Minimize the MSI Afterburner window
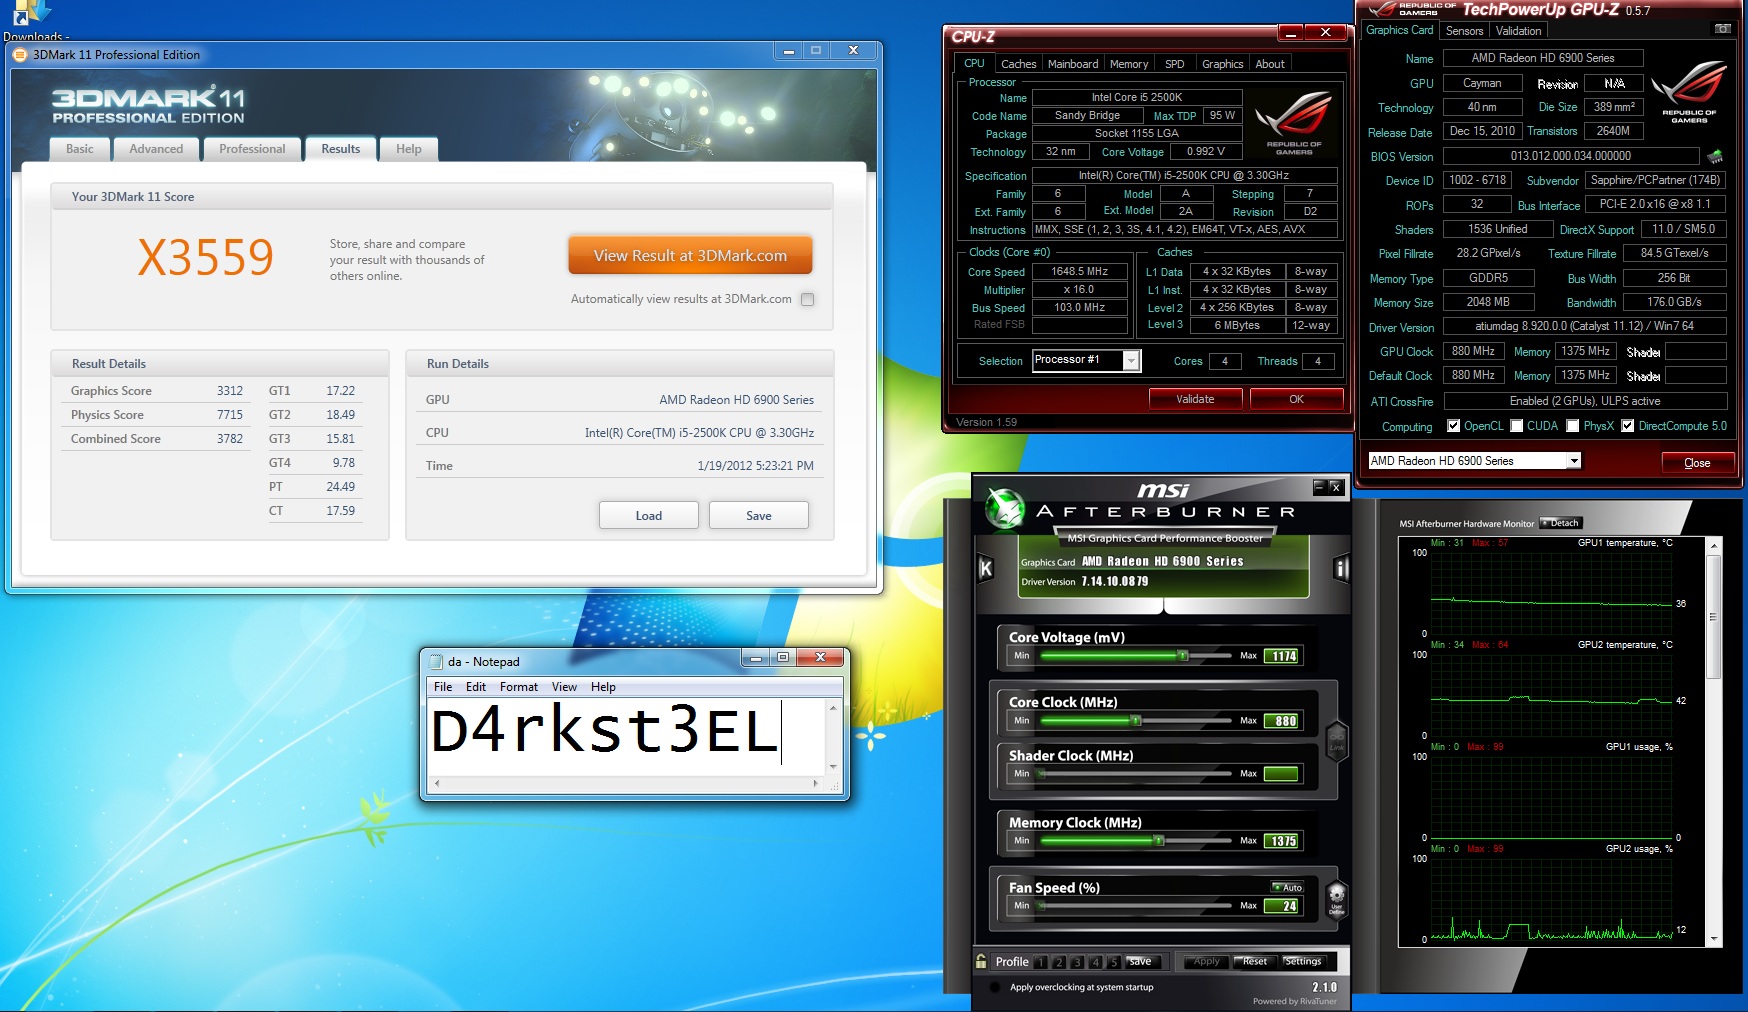Screen dimensions: 1748x1012 coord(1320,487)
